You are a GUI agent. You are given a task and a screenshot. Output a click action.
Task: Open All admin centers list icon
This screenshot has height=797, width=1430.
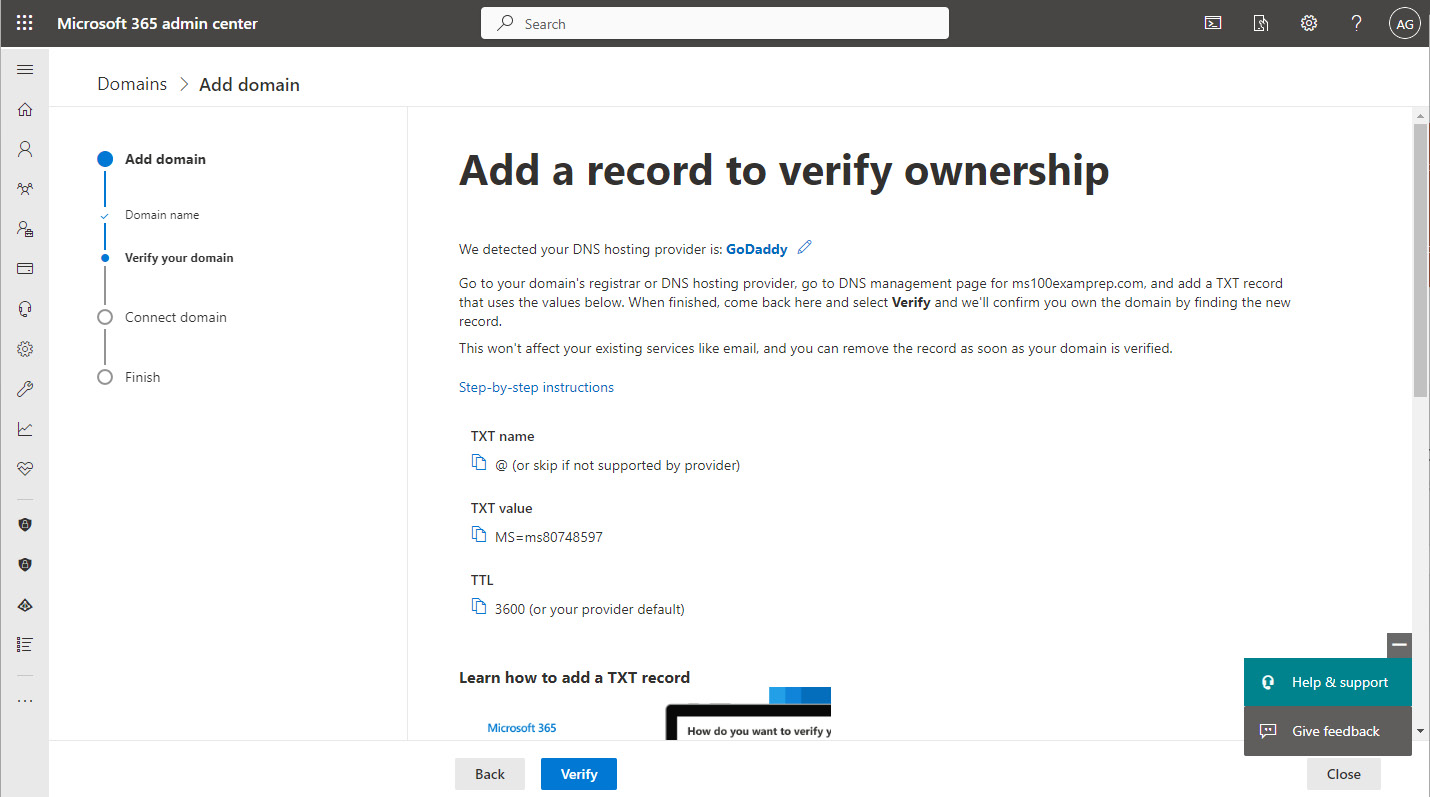coord(25,645)
